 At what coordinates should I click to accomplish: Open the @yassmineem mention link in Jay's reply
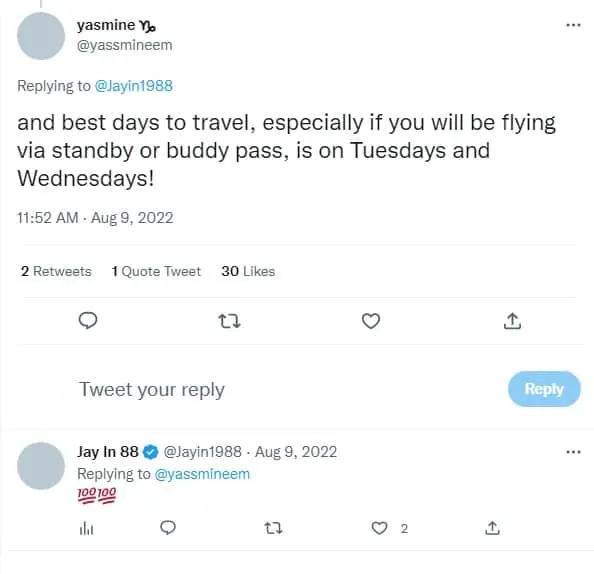click(x=202, y=474)
